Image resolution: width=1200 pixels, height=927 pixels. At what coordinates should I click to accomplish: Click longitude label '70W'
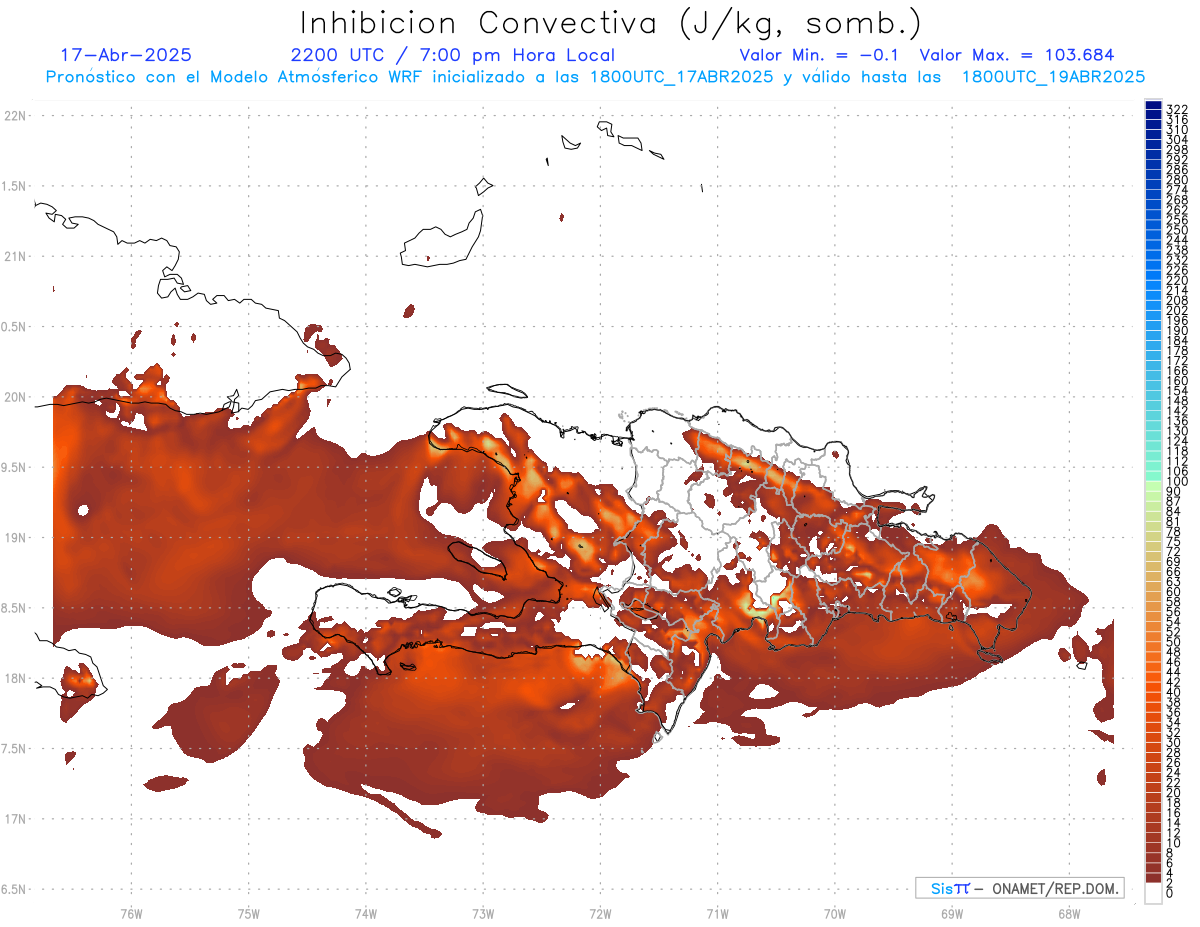(x=834, y=913)
